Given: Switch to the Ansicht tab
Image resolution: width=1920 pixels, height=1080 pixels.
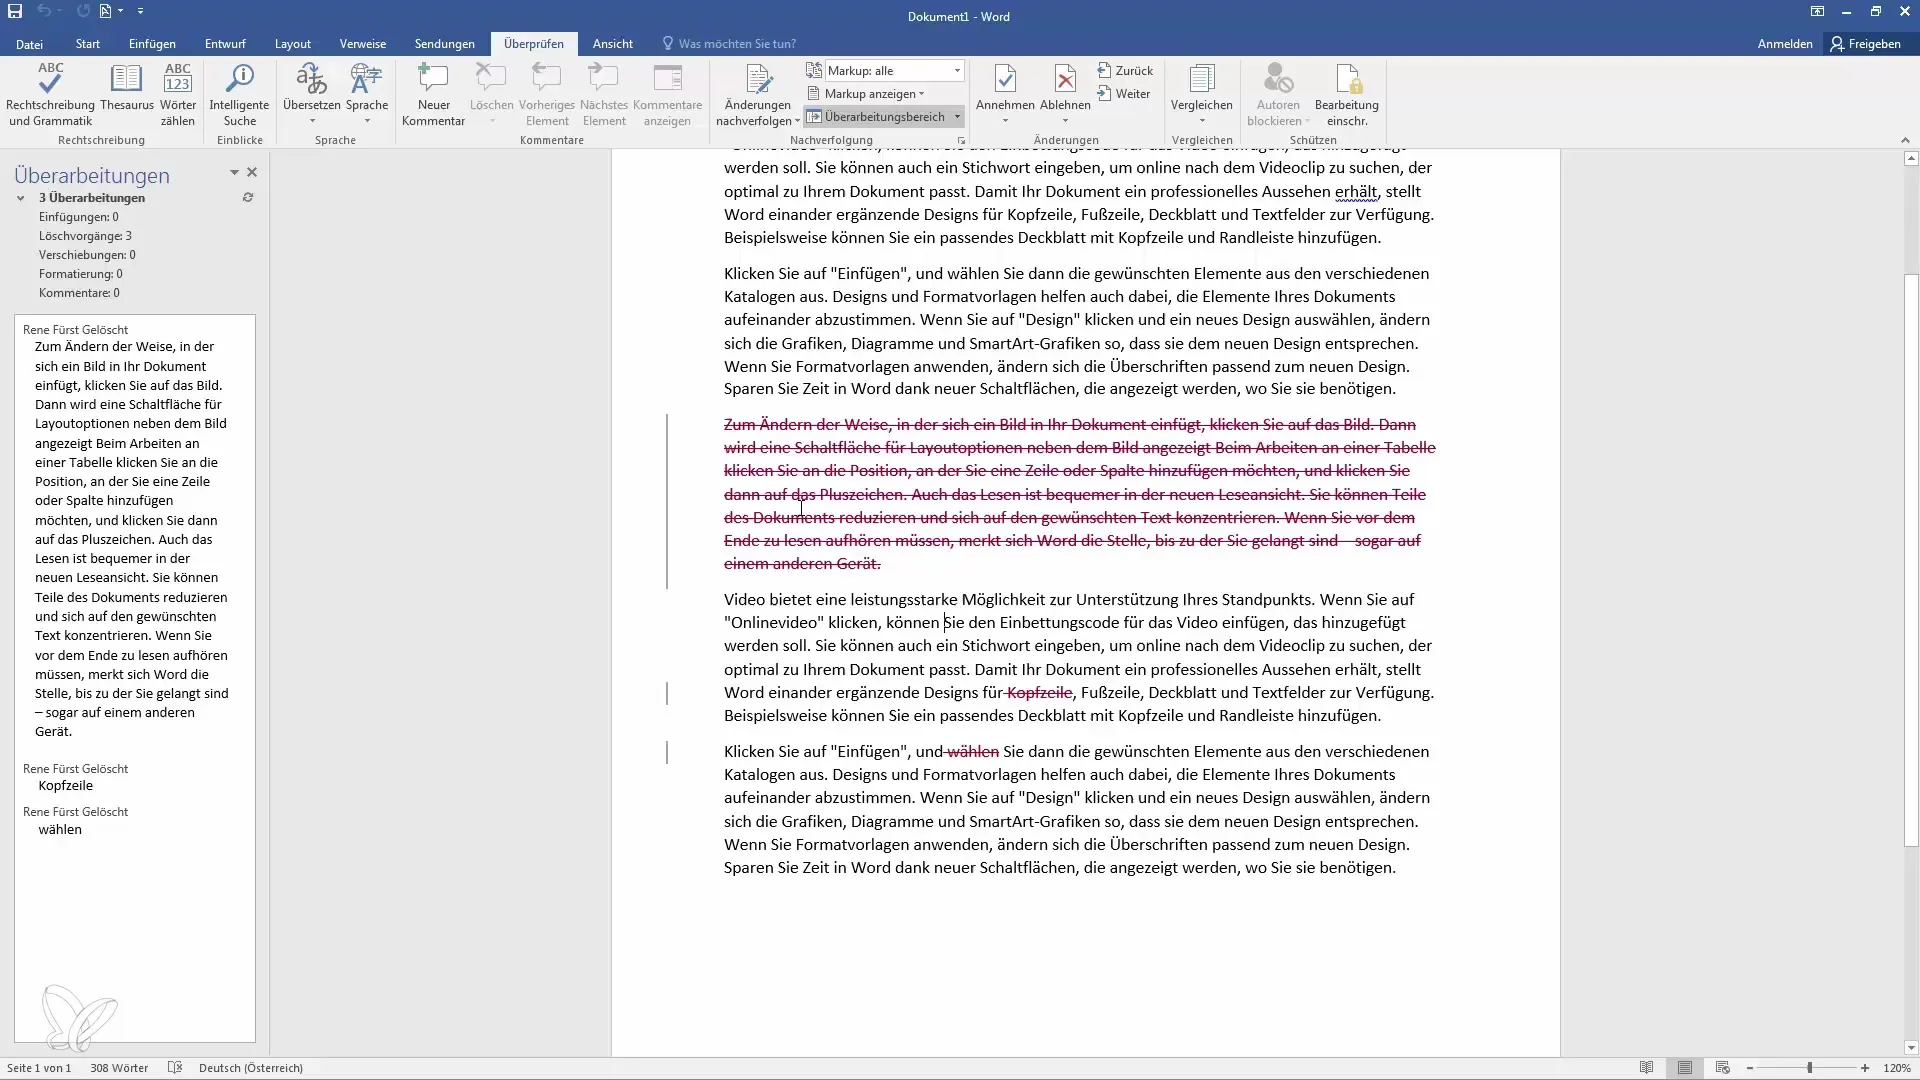Looking at the screenshot, I should click(612, 44).
